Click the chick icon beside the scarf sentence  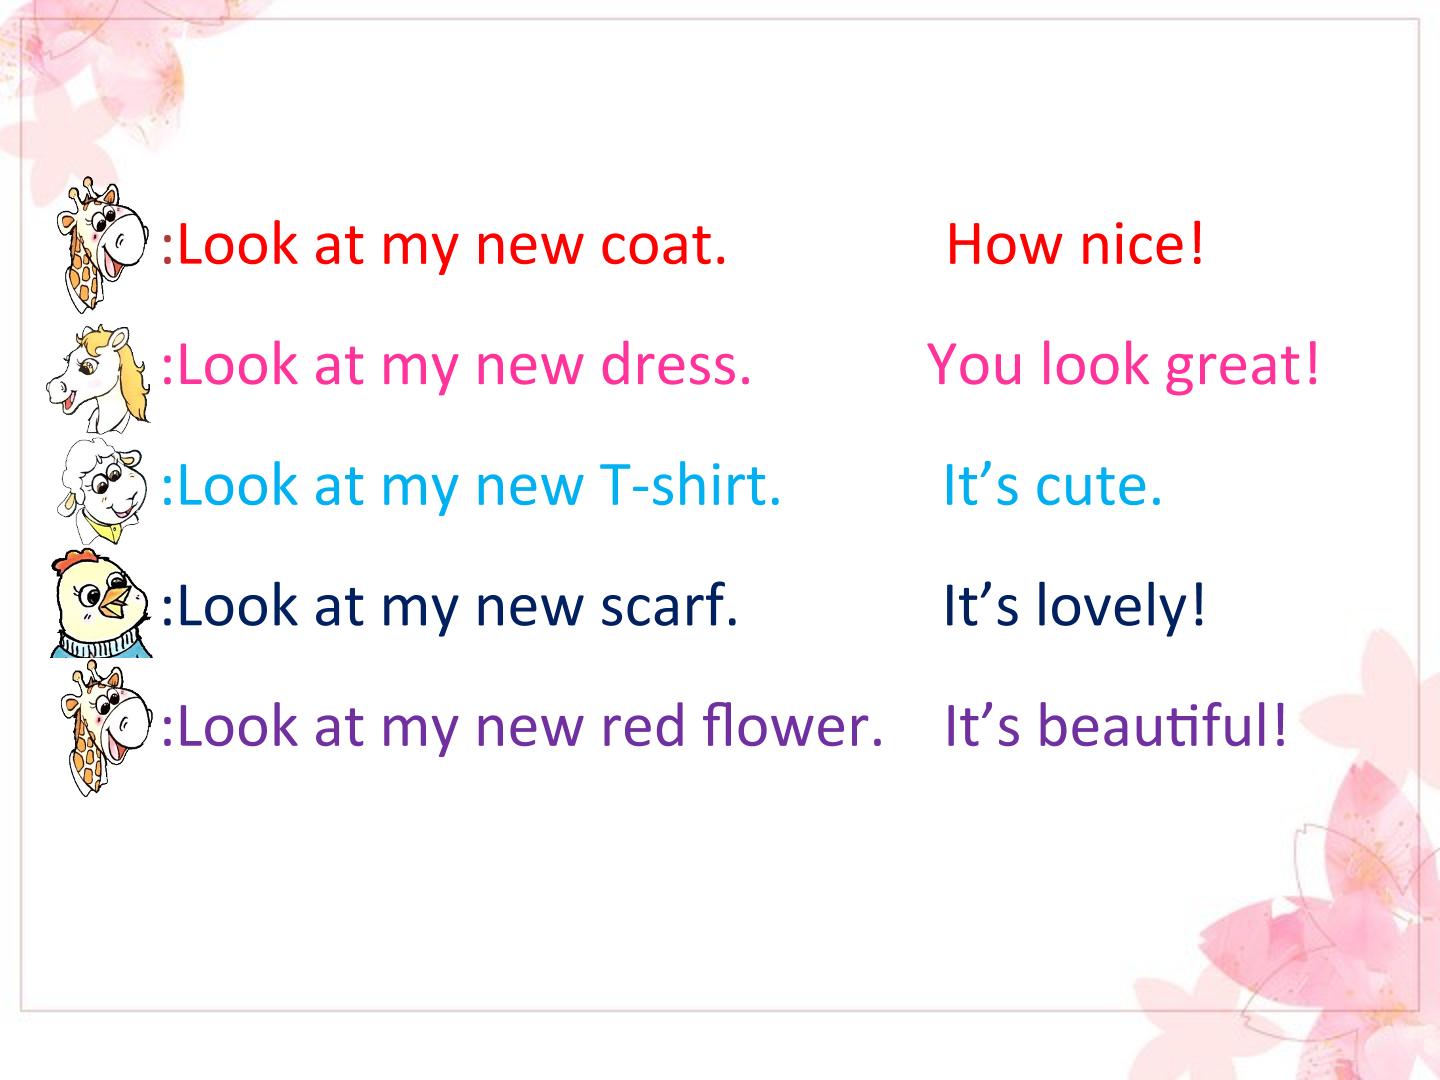click(x=101, y=604)
